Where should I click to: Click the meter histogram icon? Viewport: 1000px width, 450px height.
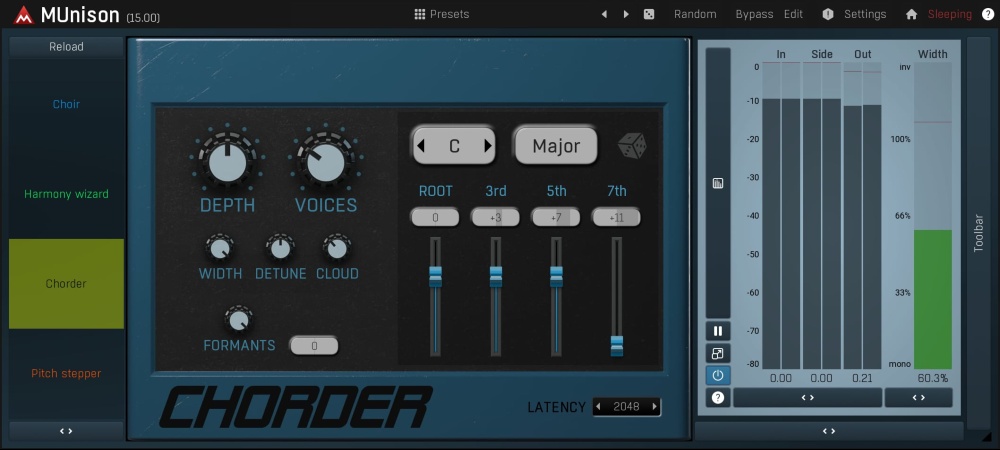point(717,184)
